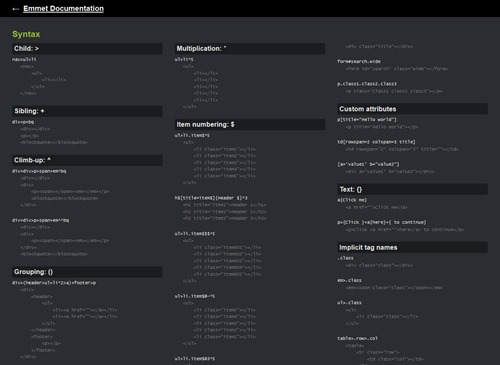The height and width of the screenshot is (365, 500).
Task: Click the p.class1.class2.class3 abbreviation
Action: pos(367,84)
